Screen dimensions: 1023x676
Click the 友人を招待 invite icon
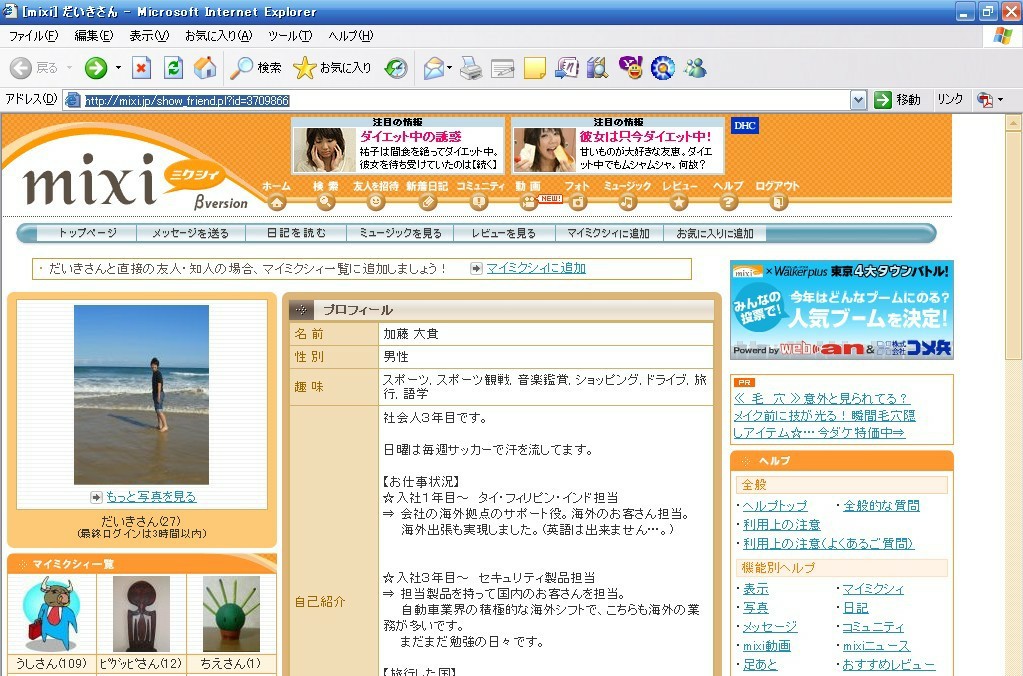click(x=374, y=201)
